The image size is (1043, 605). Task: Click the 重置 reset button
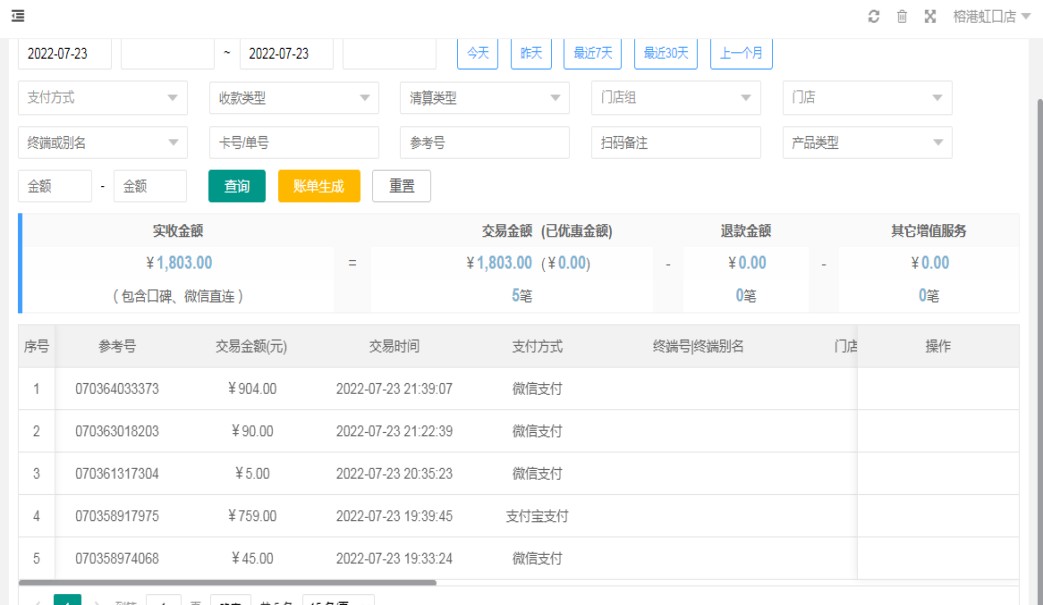[401, 186]
